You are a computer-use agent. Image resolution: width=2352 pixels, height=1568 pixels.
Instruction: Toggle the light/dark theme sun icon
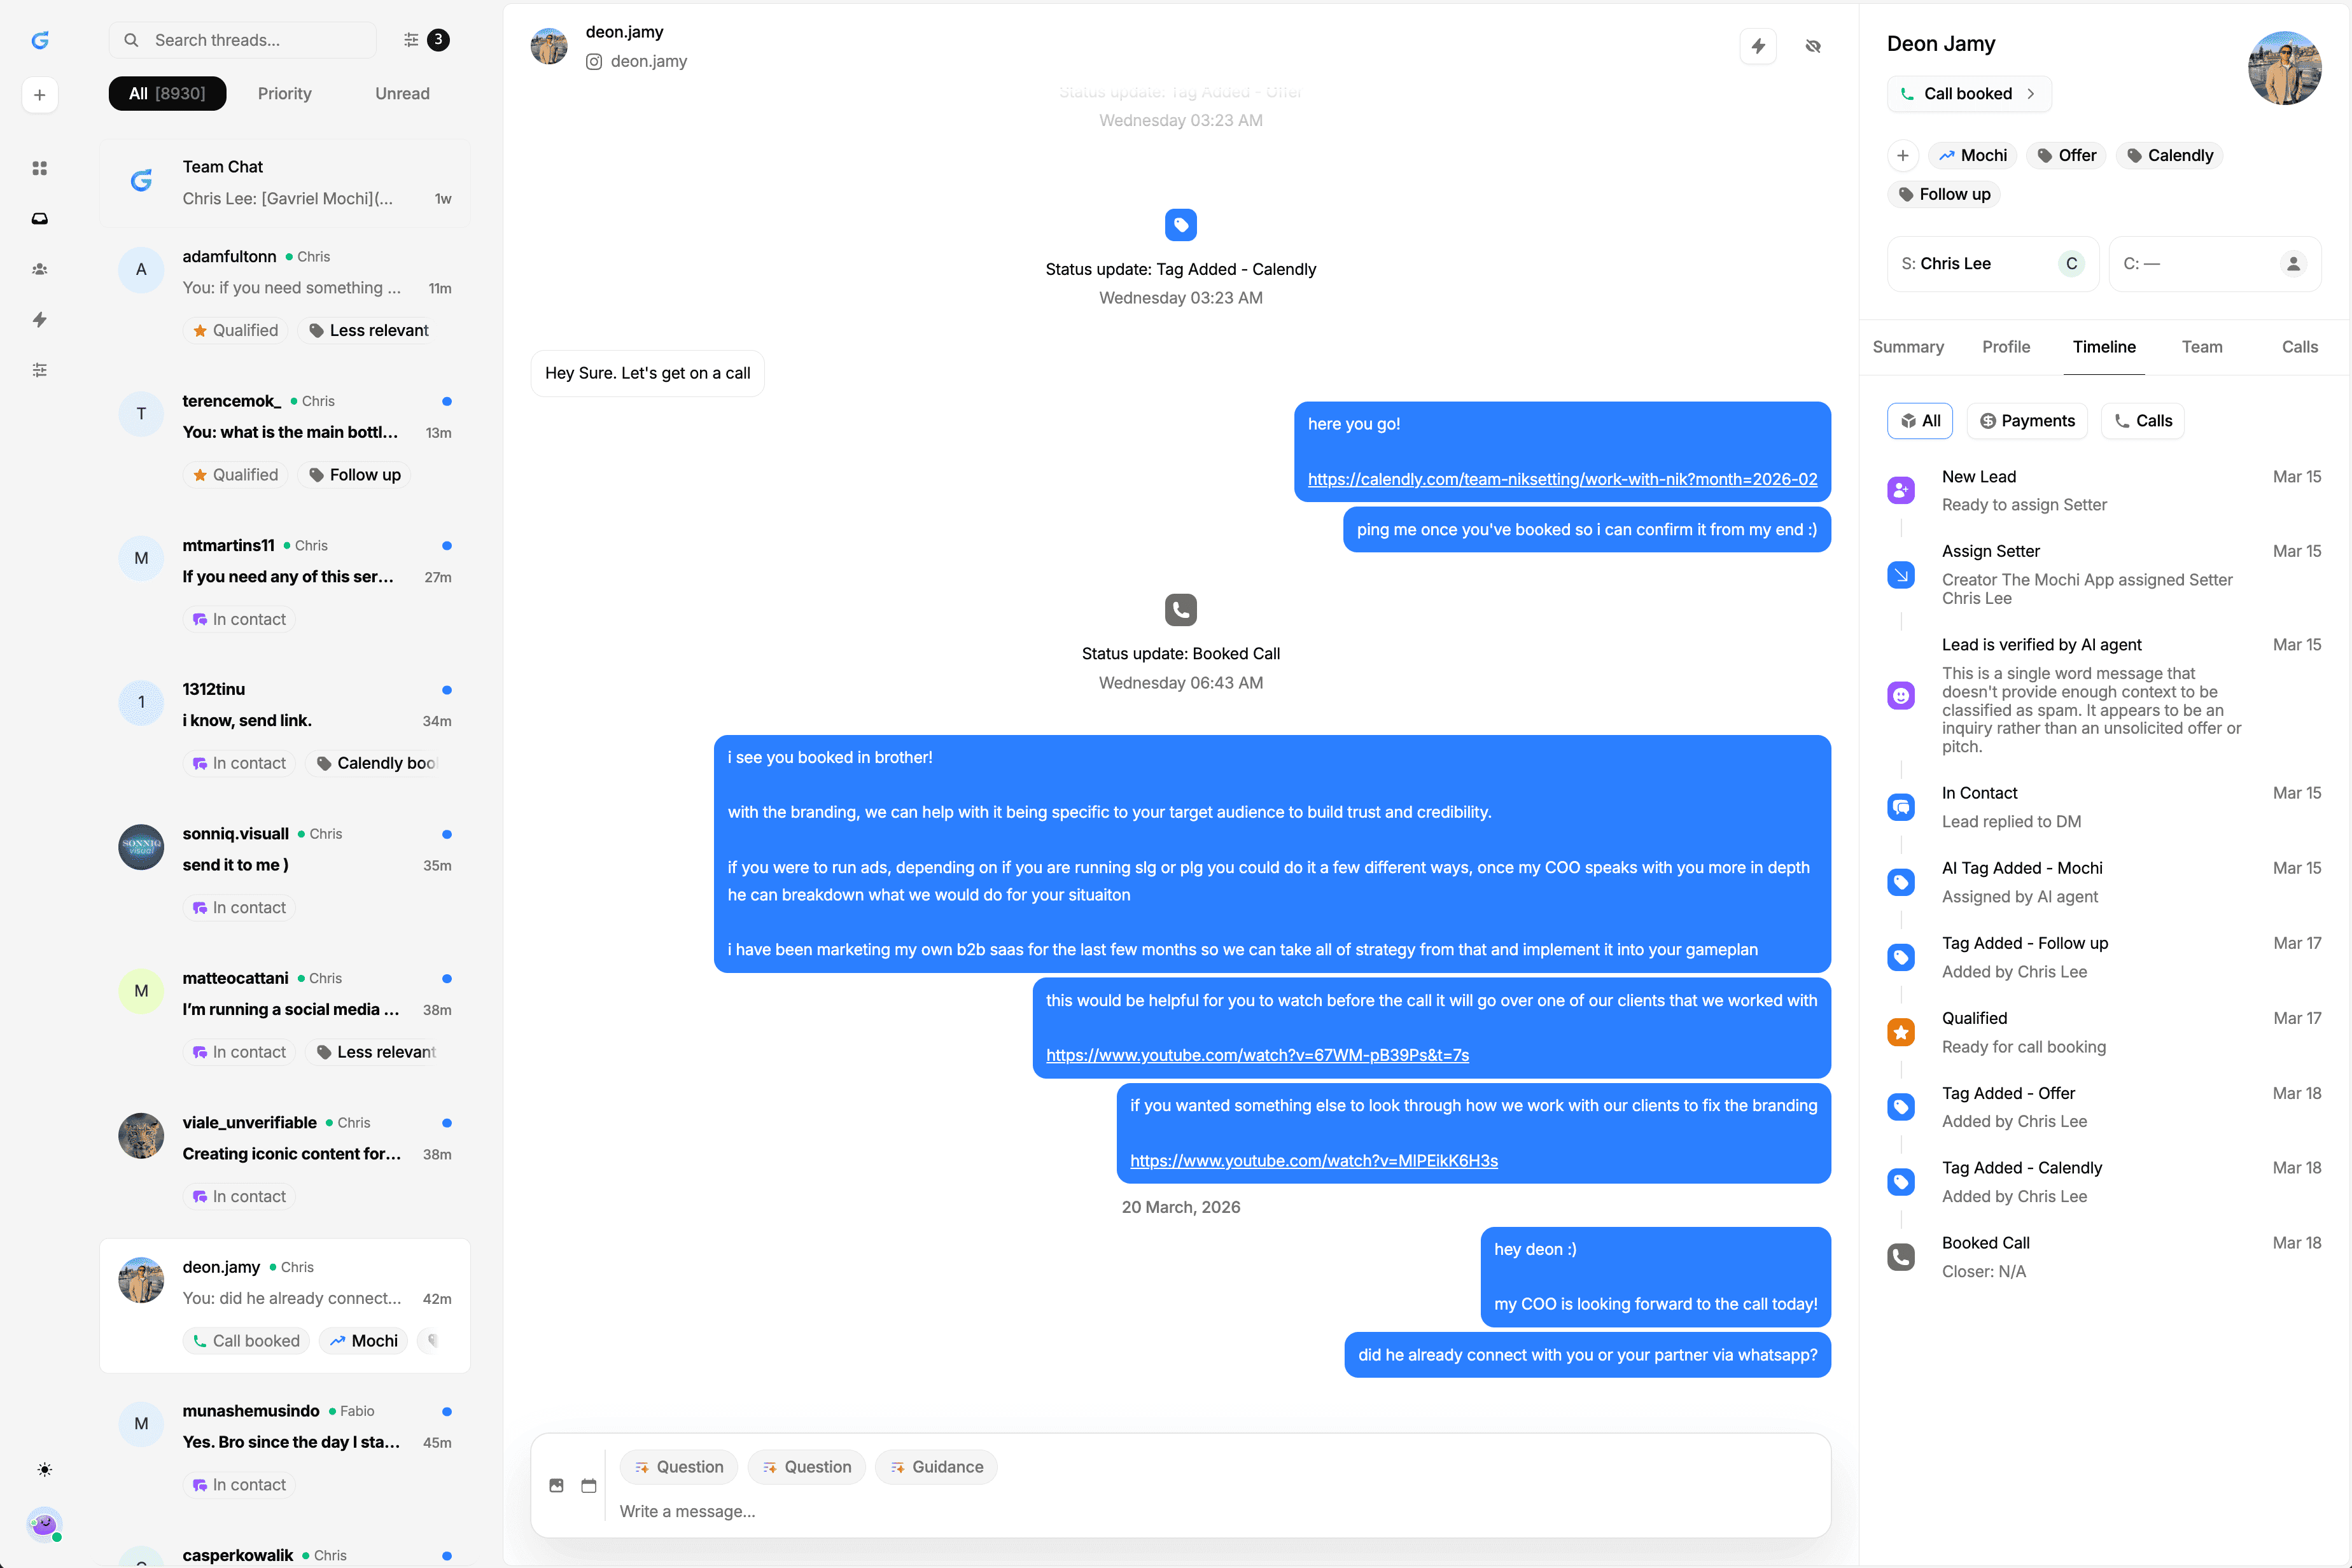[44, 1469]
